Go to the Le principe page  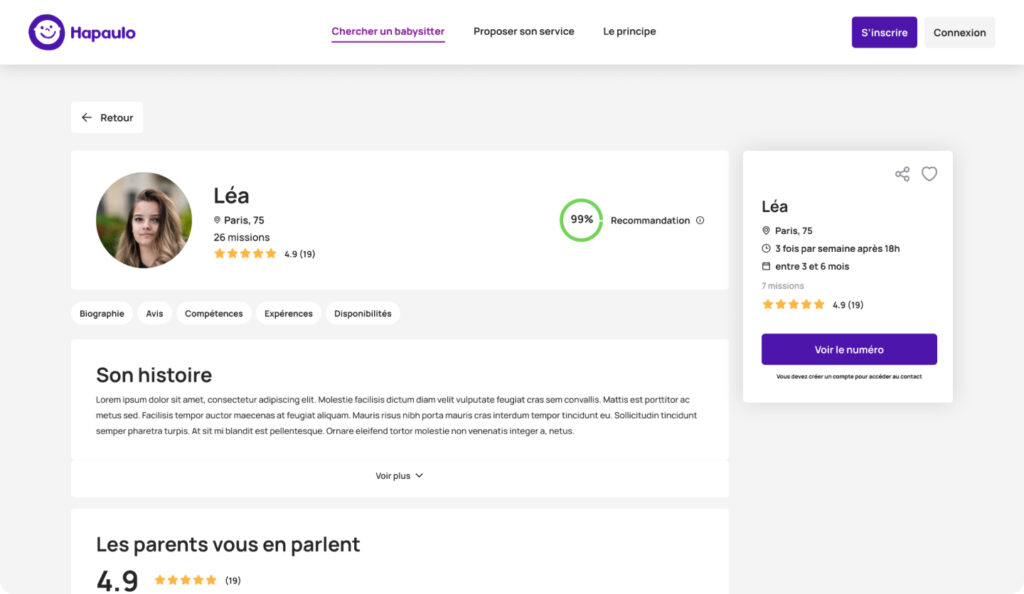tap(630, 31)
